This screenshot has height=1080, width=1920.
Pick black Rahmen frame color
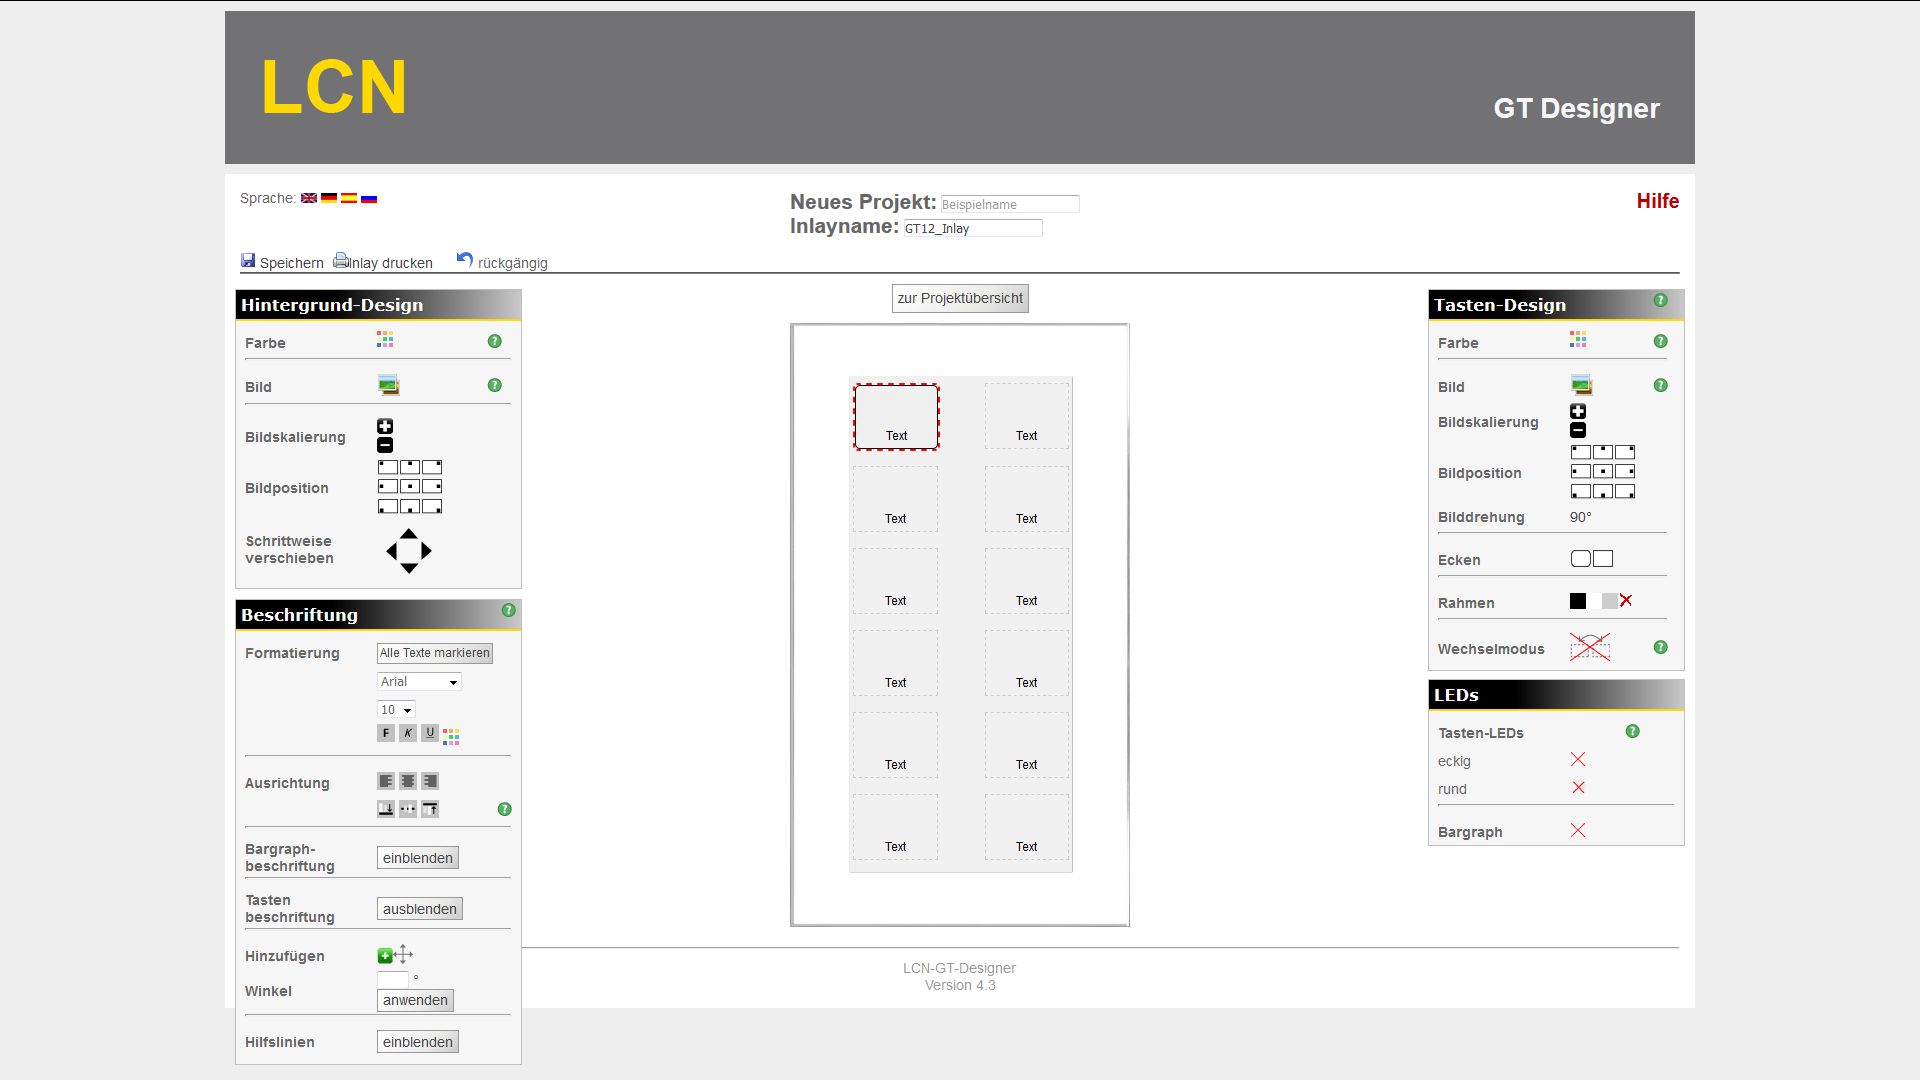click(x=1578, y=601)
